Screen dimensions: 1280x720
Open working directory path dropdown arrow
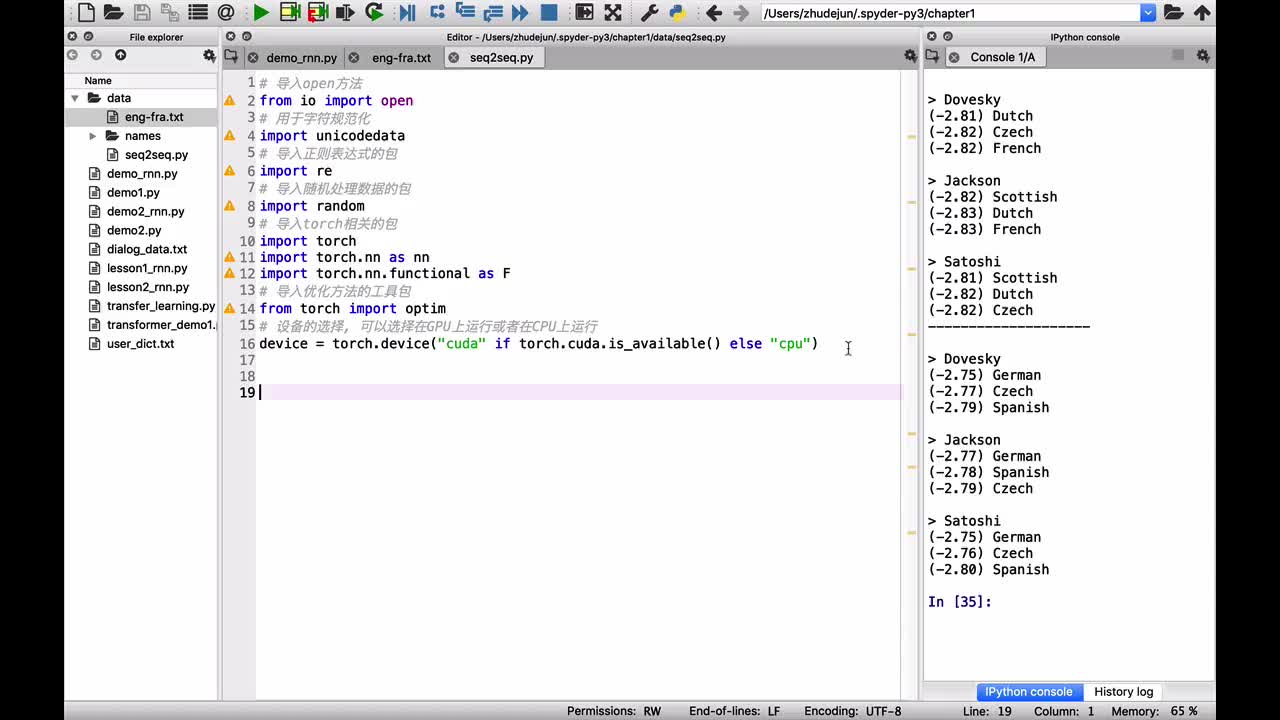click(1148, 13)
